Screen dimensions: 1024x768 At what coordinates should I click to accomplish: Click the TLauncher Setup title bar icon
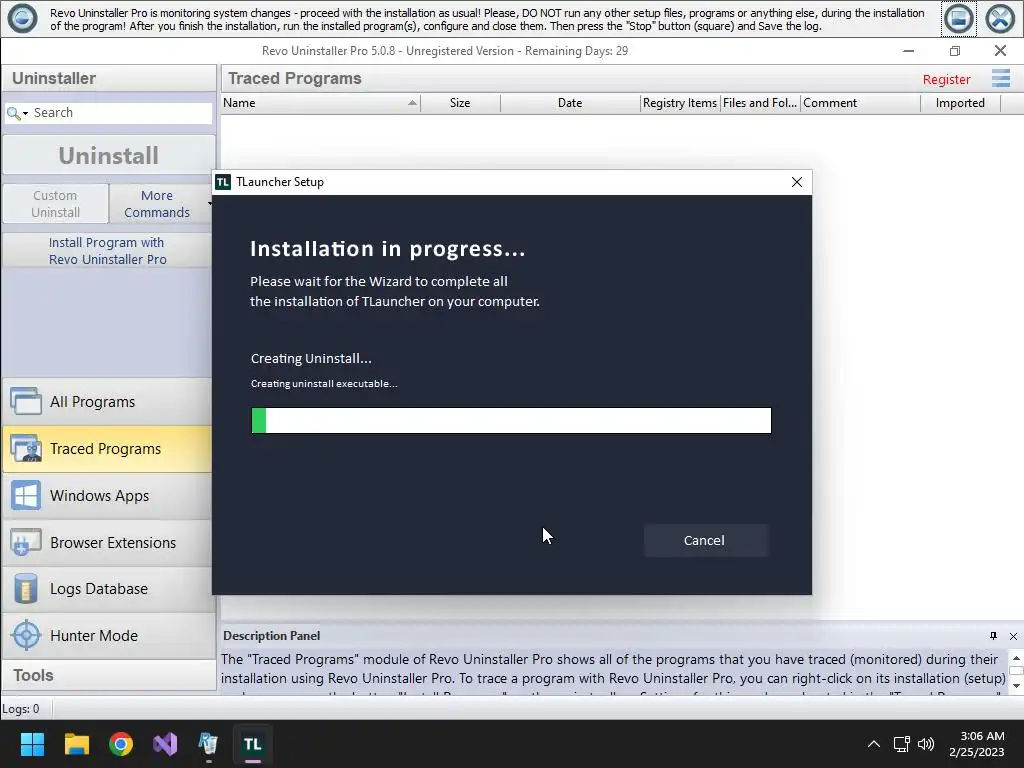tap(223, 182)
